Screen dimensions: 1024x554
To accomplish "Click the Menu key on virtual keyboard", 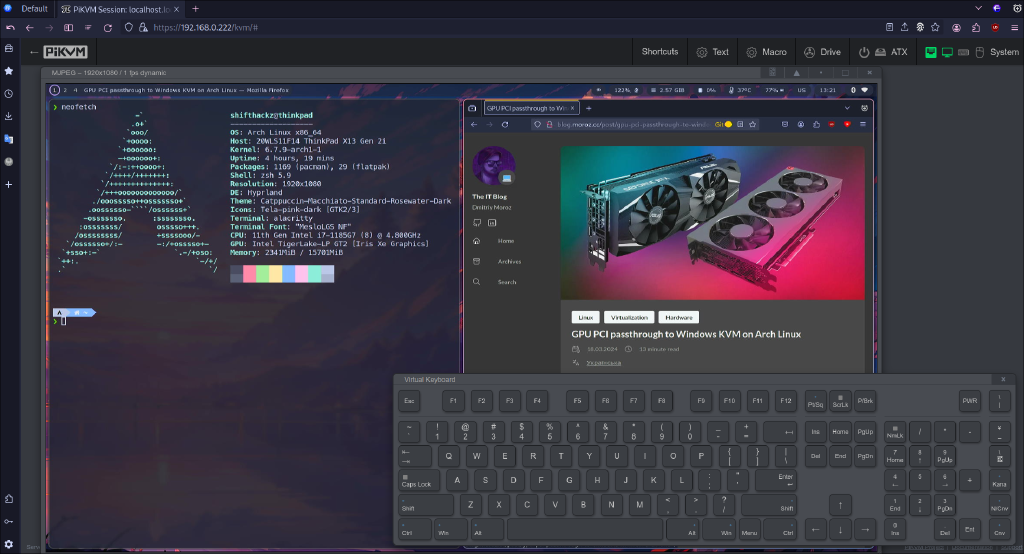I will tap(749, 529).
